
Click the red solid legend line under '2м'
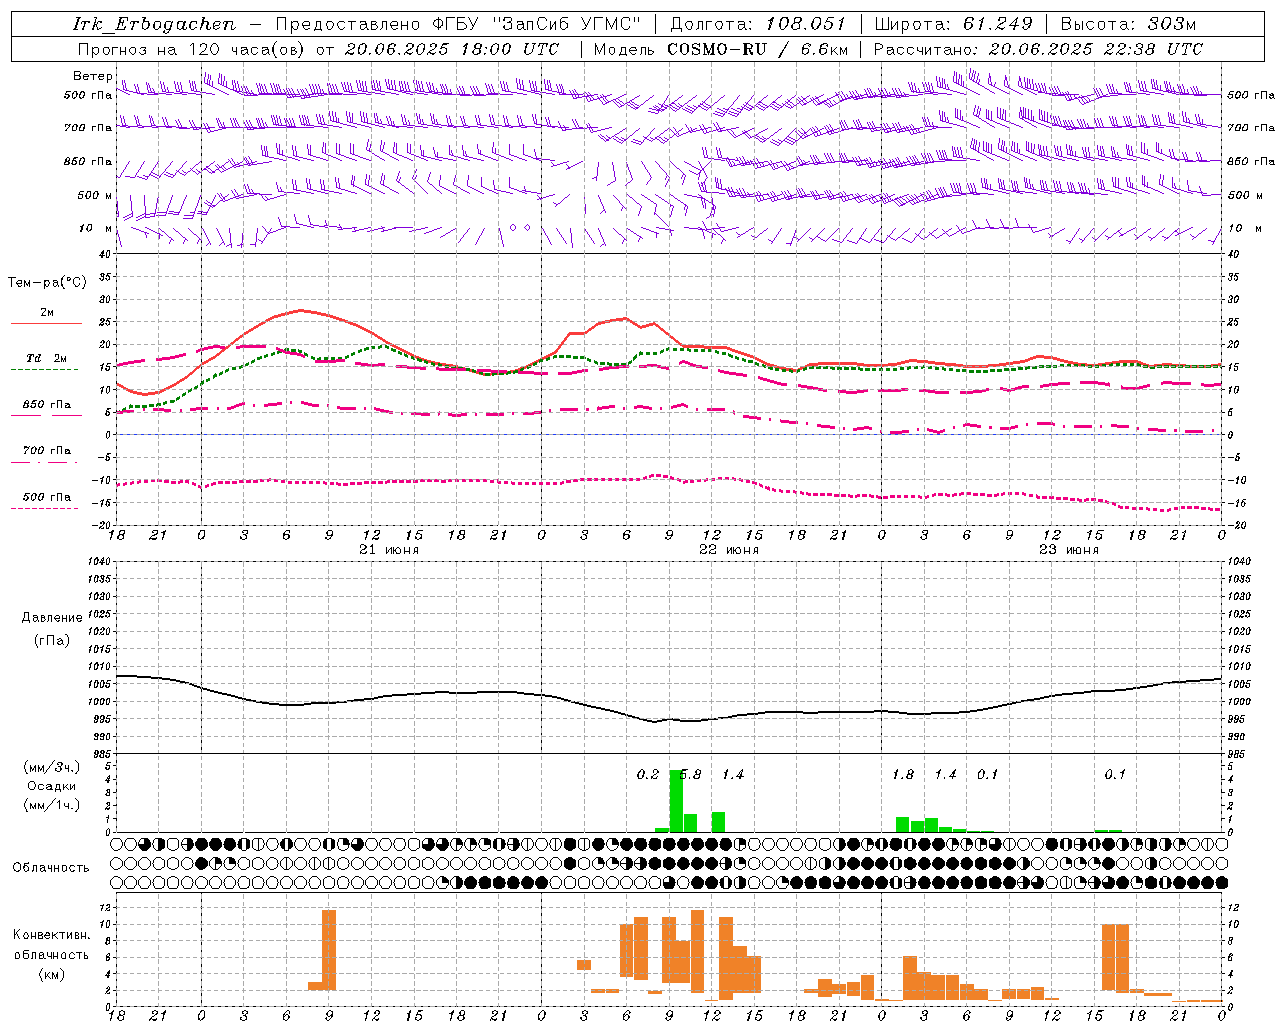point(46,324)
